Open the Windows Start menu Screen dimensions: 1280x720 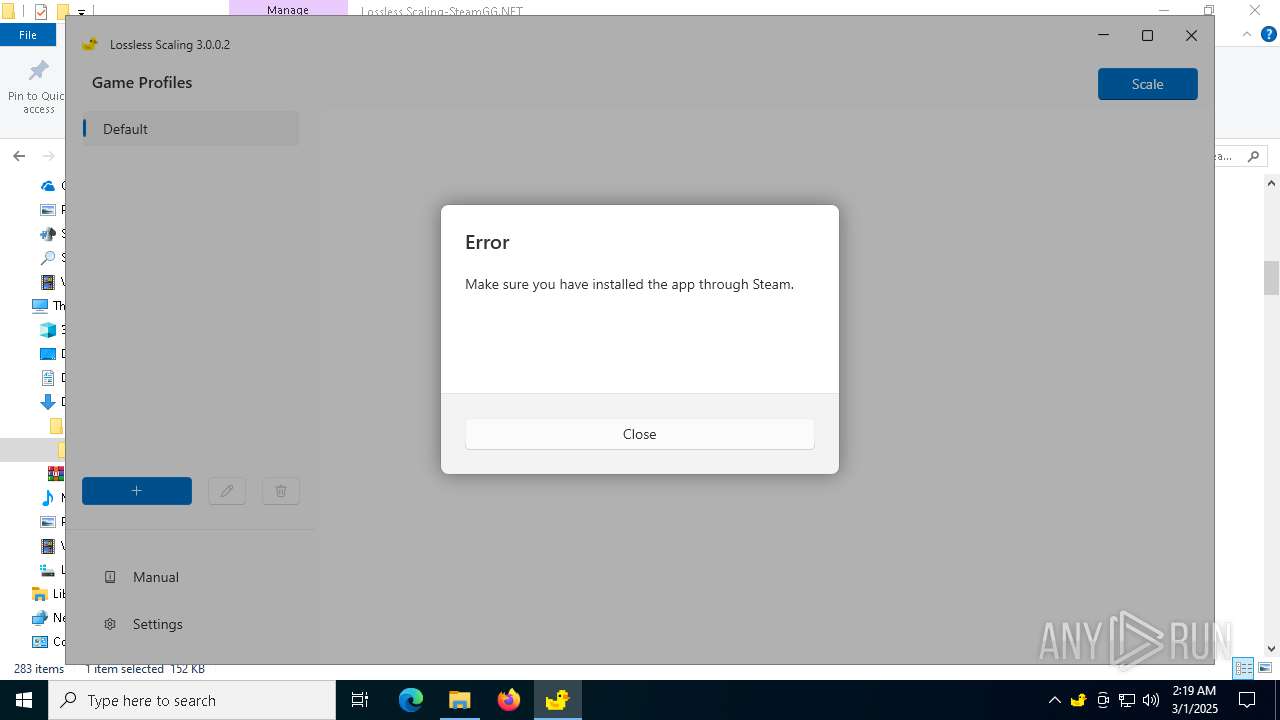tap(24, 700)
